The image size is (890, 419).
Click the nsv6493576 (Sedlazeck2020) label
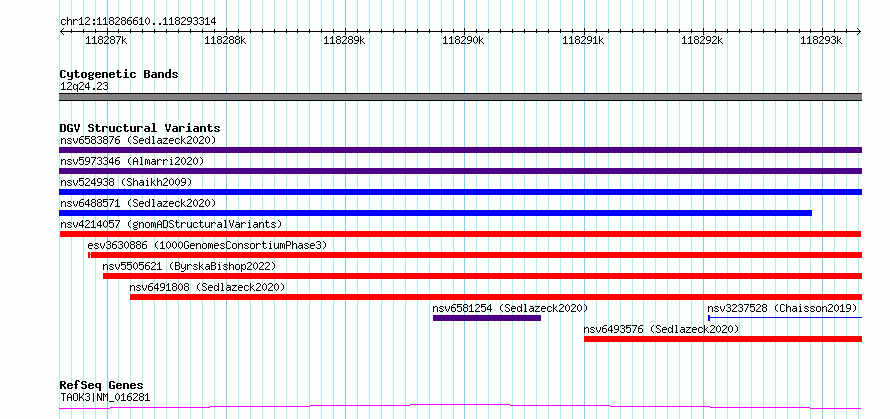point(661,329)
